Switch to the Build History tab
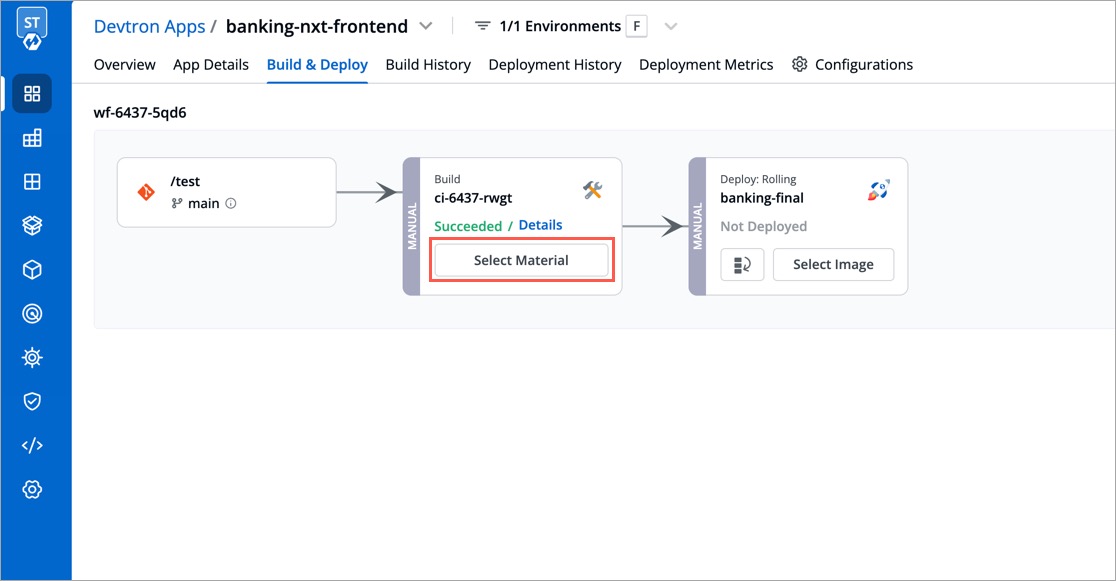The height and width of the screenshot is (581, 1116). coord(428,65)
